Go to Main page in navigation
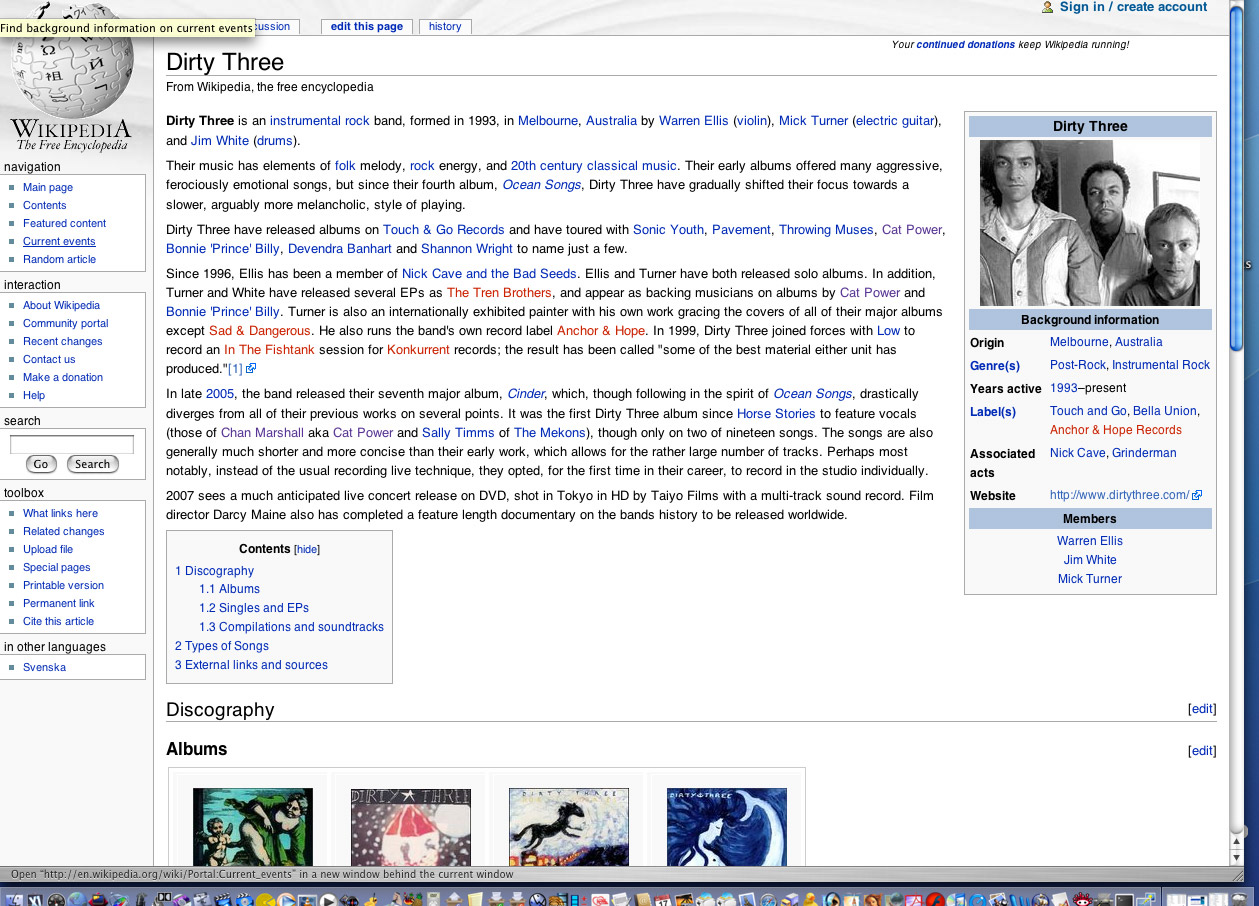This screenshot has width=1259, height=906. (48, 187)
